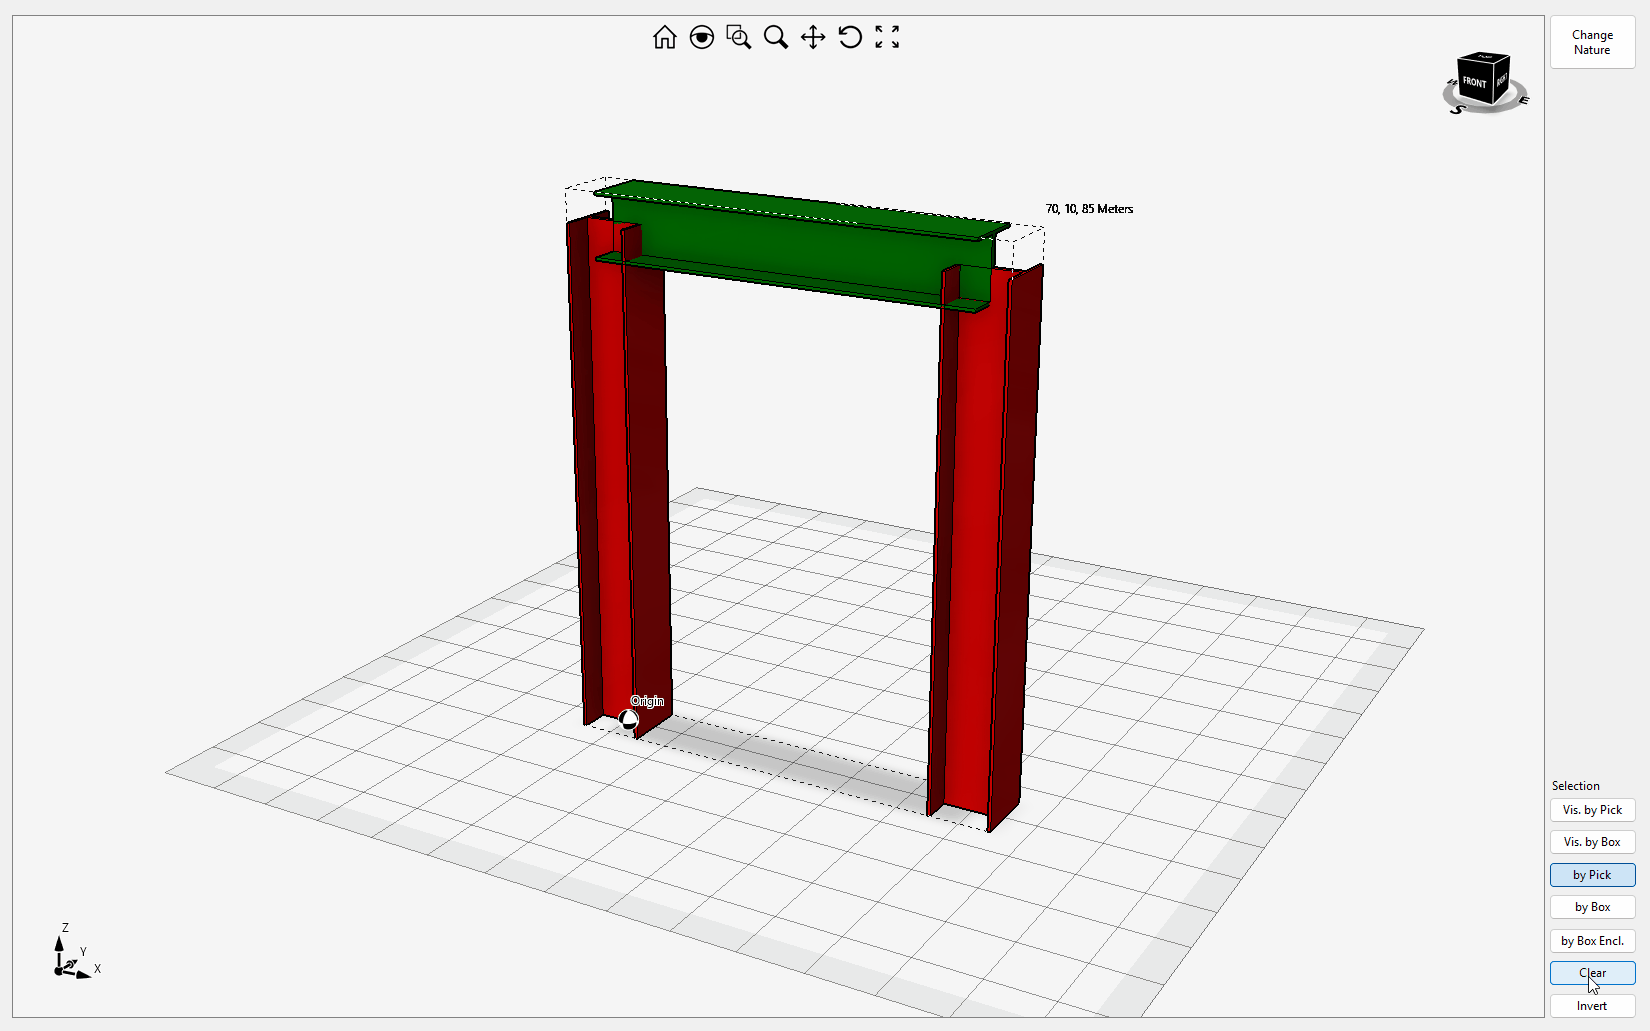The height and width of the screenshot is (1031, 1650).
Task: Switch to Vis. by Box selection
Action: [1592, 842]
